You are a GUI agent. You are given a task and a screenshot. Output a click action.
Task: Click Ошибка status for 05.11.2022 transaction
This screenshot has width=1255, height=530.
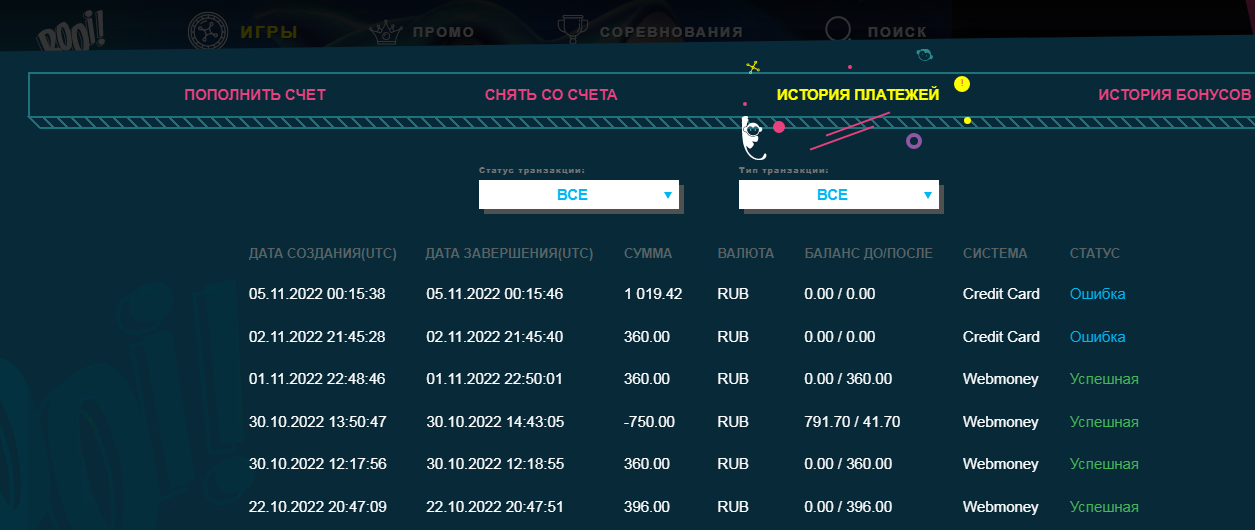tap(1097, 294)
